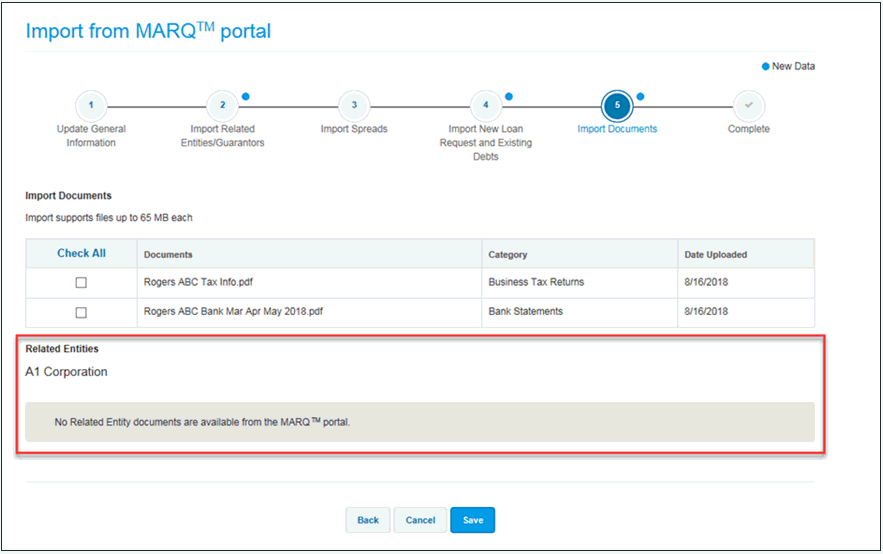The height and width of the screenshot is (554, 883).
Task: Click the blue new-data dot beside step 4
Action: pyautogui.click(x=509, y=96)
